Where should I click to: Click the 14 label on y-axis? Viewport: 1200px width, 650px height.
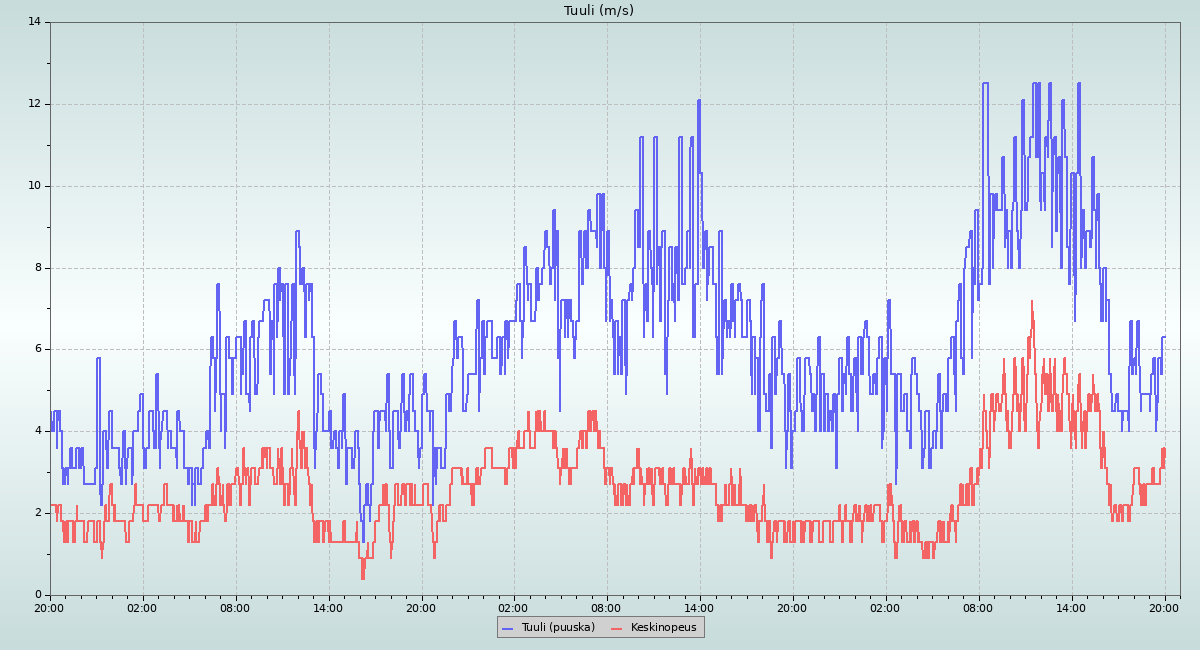pyautogui.click(x=34, y=22)
